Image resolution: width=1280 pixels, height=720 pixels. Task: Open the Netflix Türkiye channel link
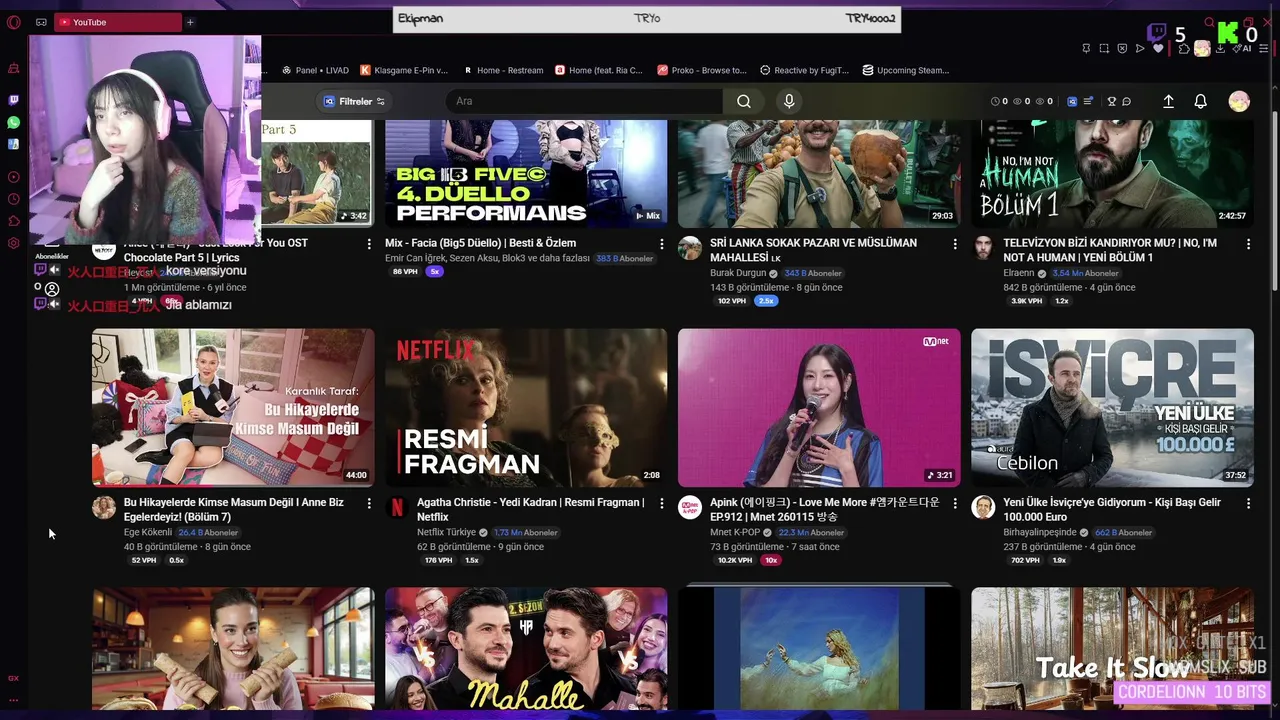[x=446, y=532]
